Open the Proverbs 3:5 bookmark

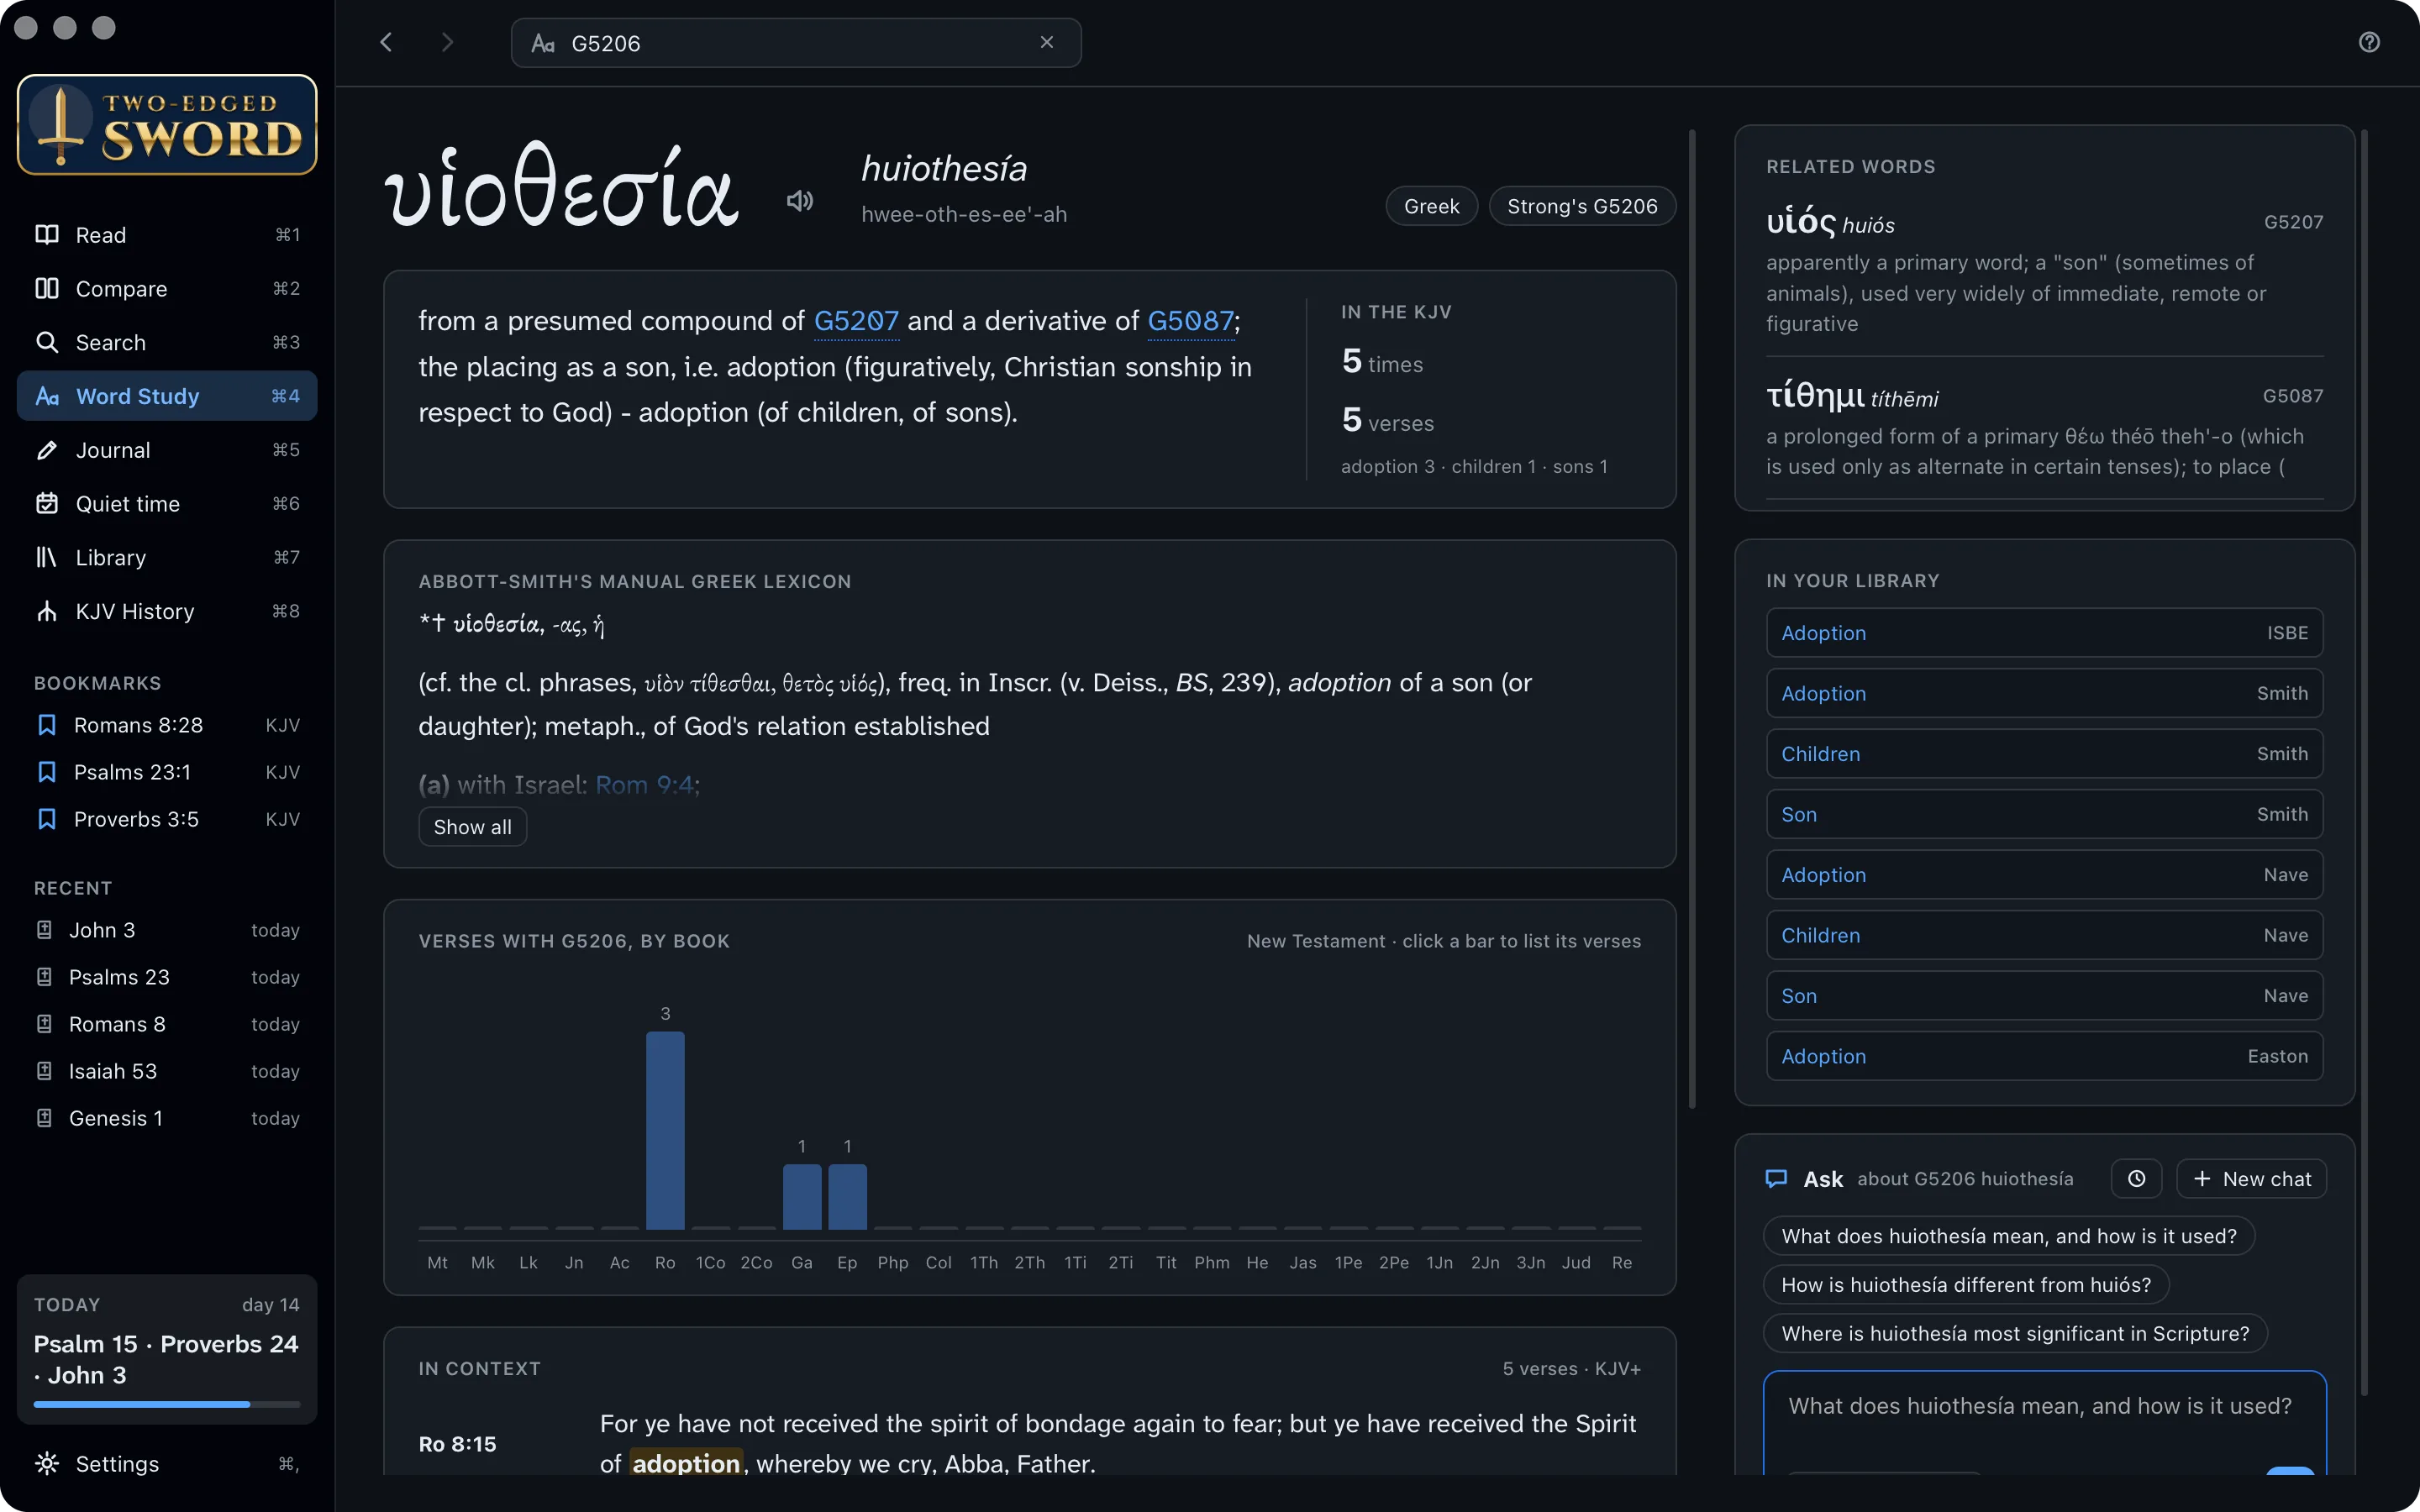click(167, 819)
